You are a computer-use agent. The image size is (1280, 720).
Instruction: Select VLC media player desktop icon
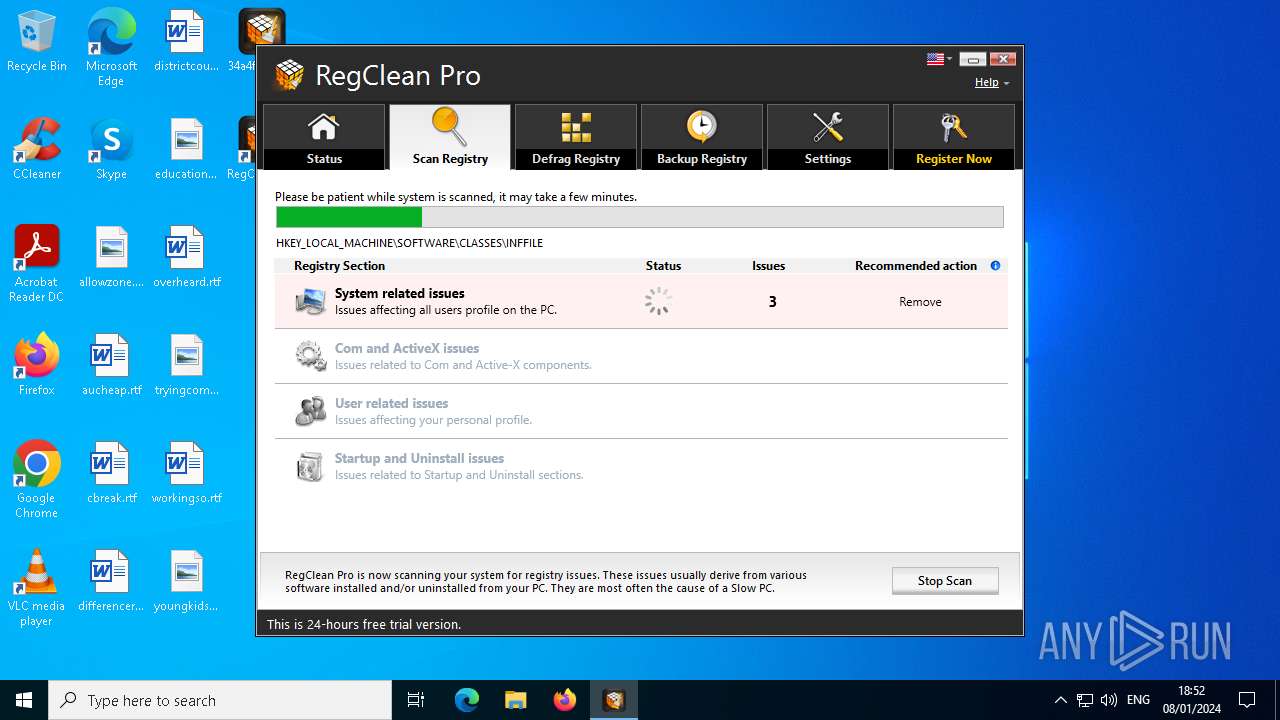[x=37, y=588]
